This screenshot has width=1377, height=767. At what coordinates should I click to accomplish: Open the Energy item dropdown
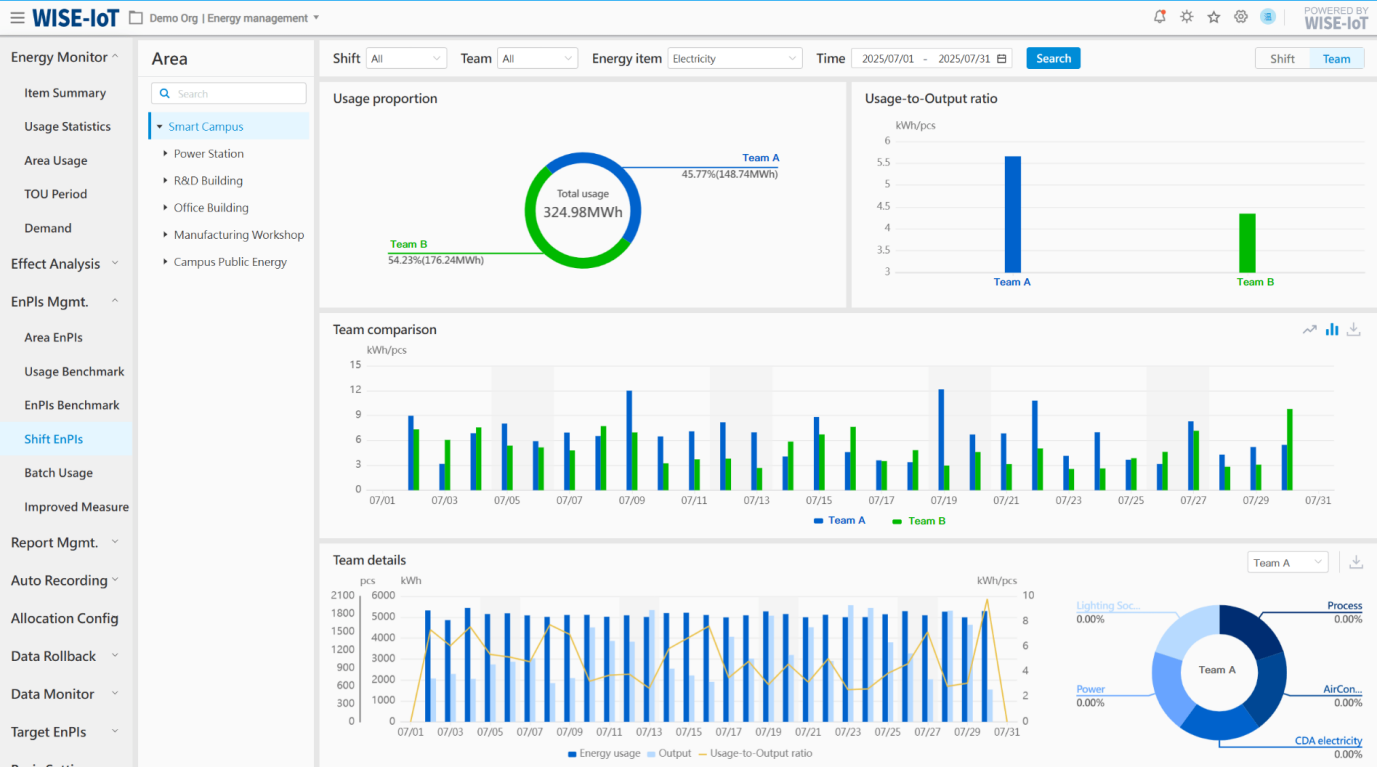click(735, 59)
